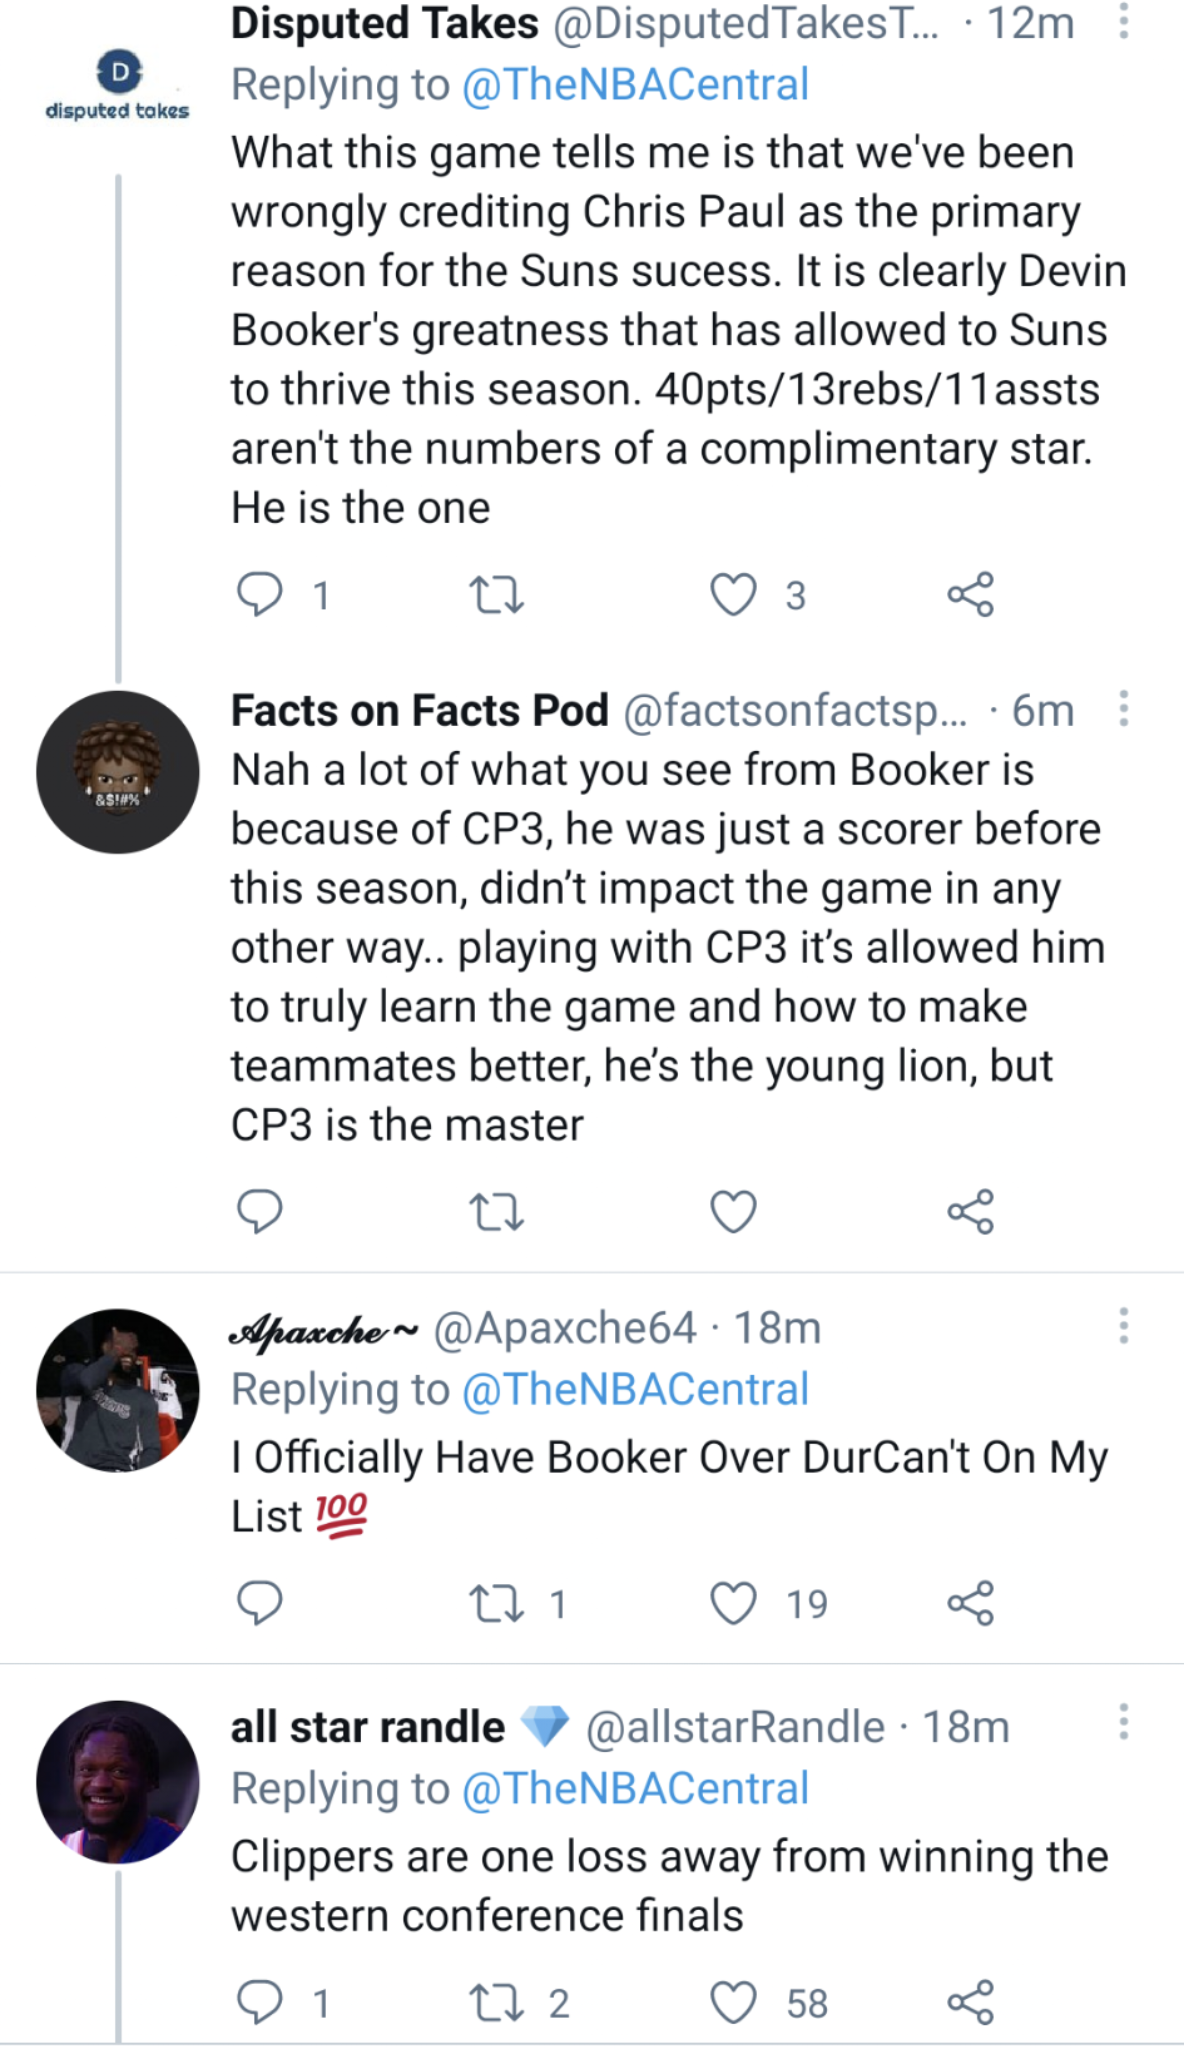Retweet the Facts on Facts Pod tweet
1184x2048 pixels.
[x=496, y=1211]
